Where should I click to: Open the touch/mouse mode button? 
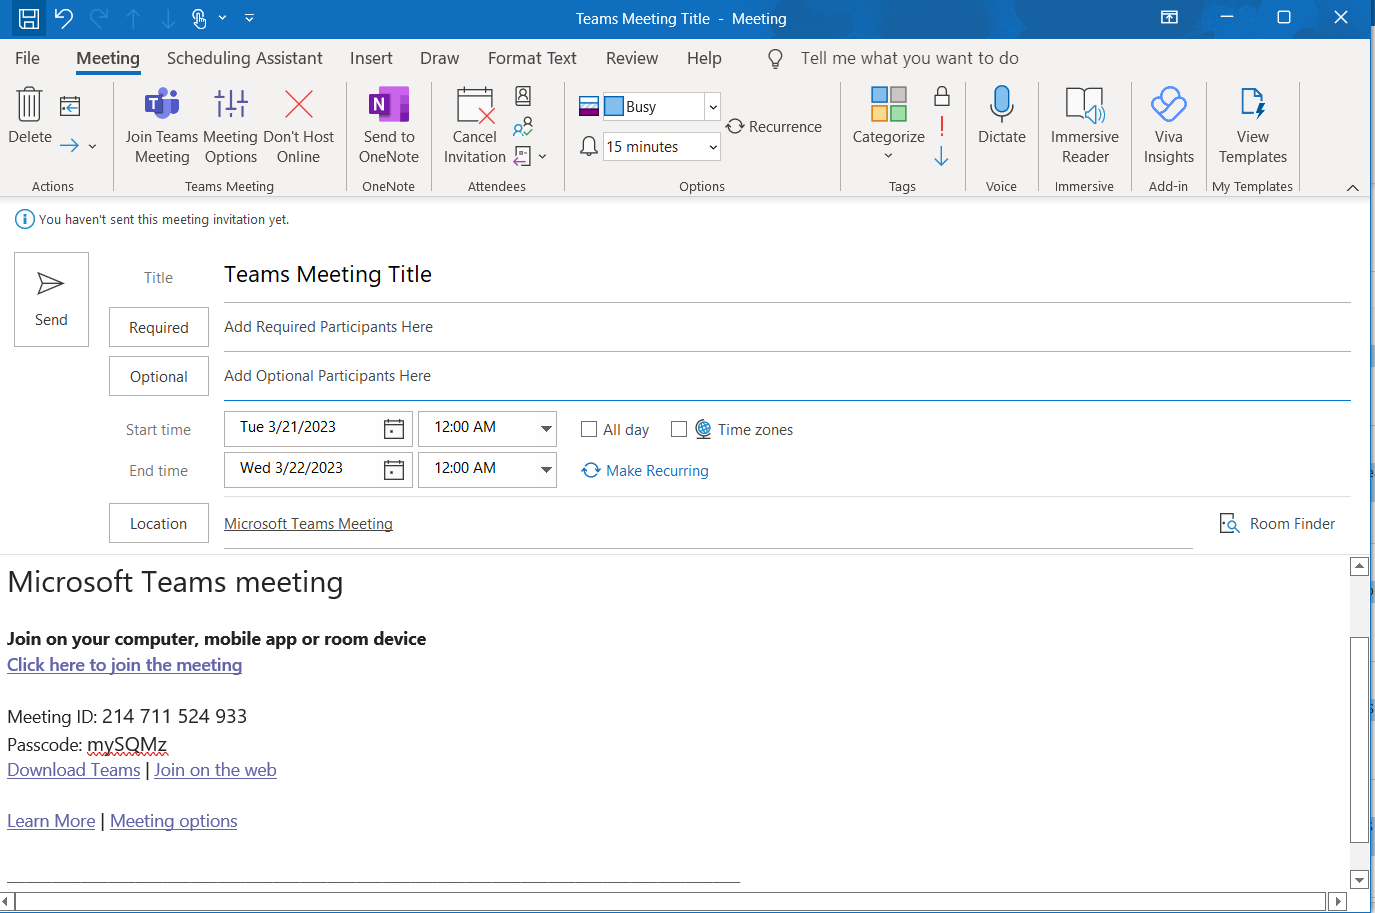(199, 18)
